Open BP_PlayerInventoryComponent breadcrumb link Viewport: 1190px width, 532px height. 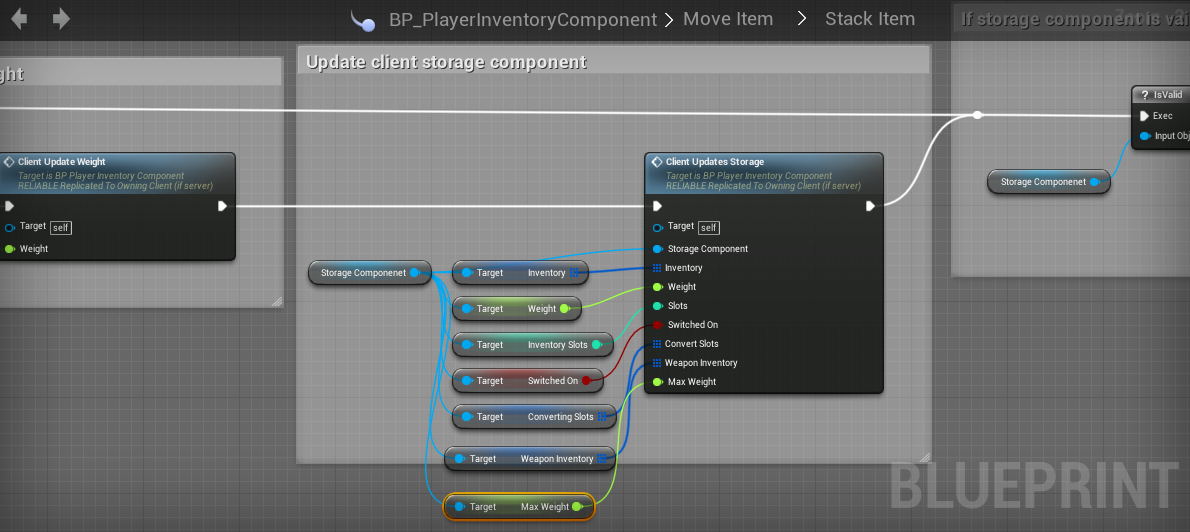click(x=522, y=20)
